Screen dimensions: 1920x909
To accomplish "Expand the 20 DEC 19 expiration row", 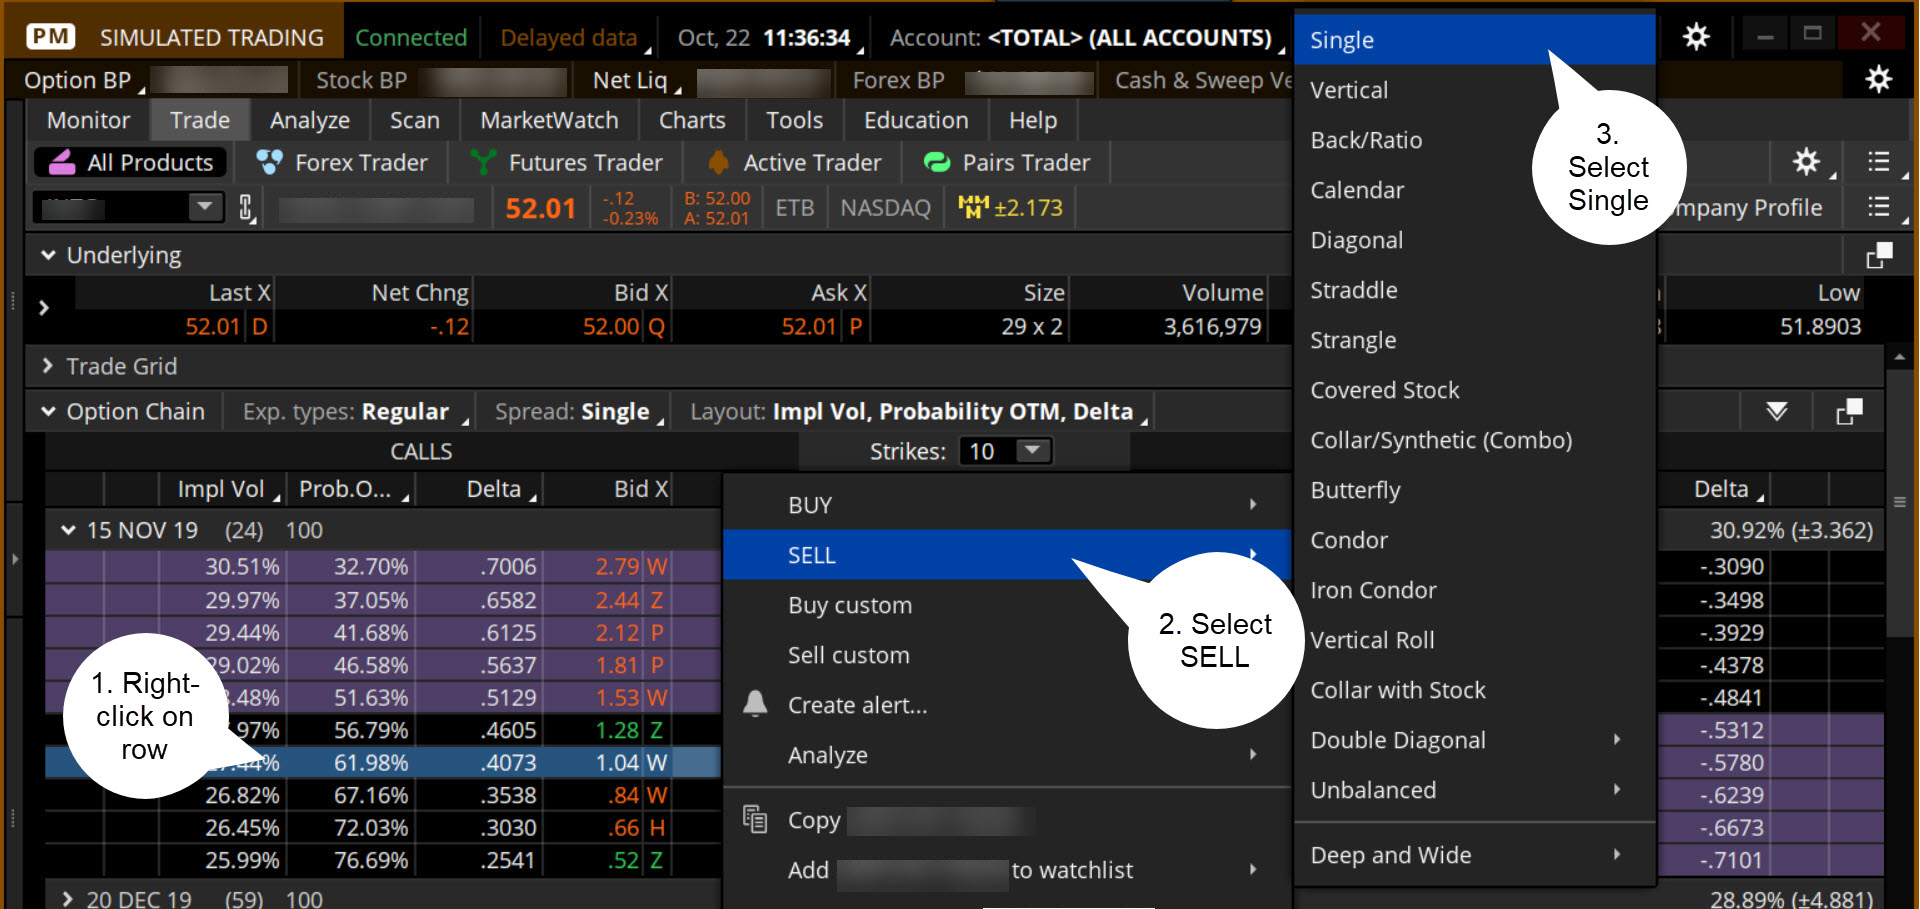I will tap(68, 898).
